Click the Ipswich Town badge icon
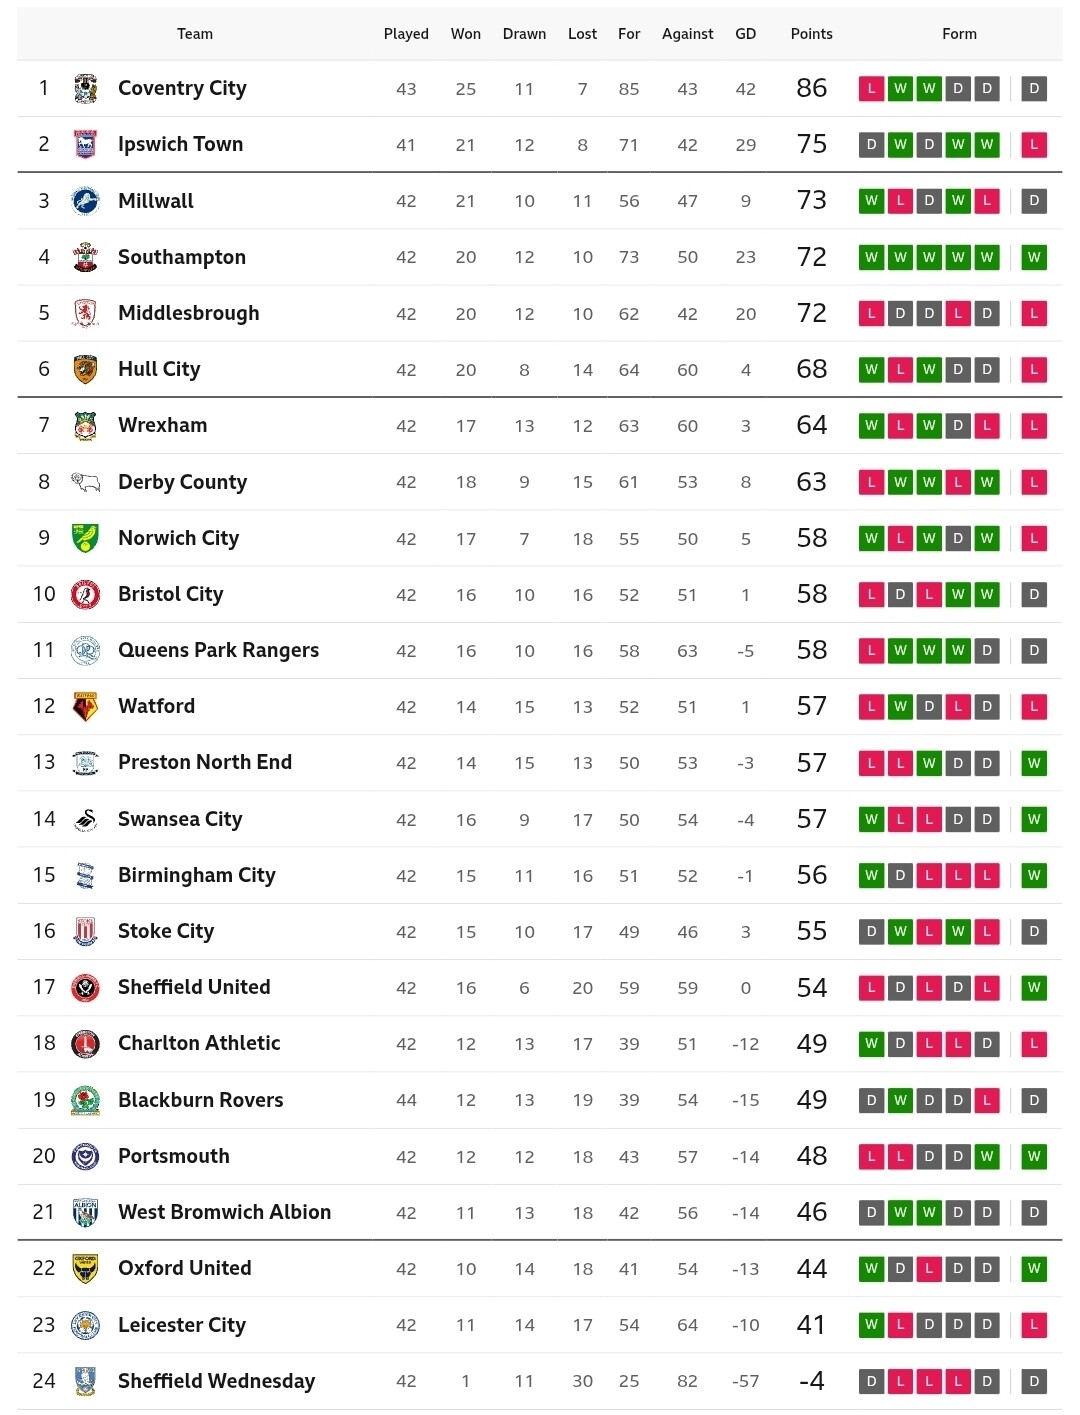The image size is (1080, 1415). pyautogui.click(x=86, y=145)
